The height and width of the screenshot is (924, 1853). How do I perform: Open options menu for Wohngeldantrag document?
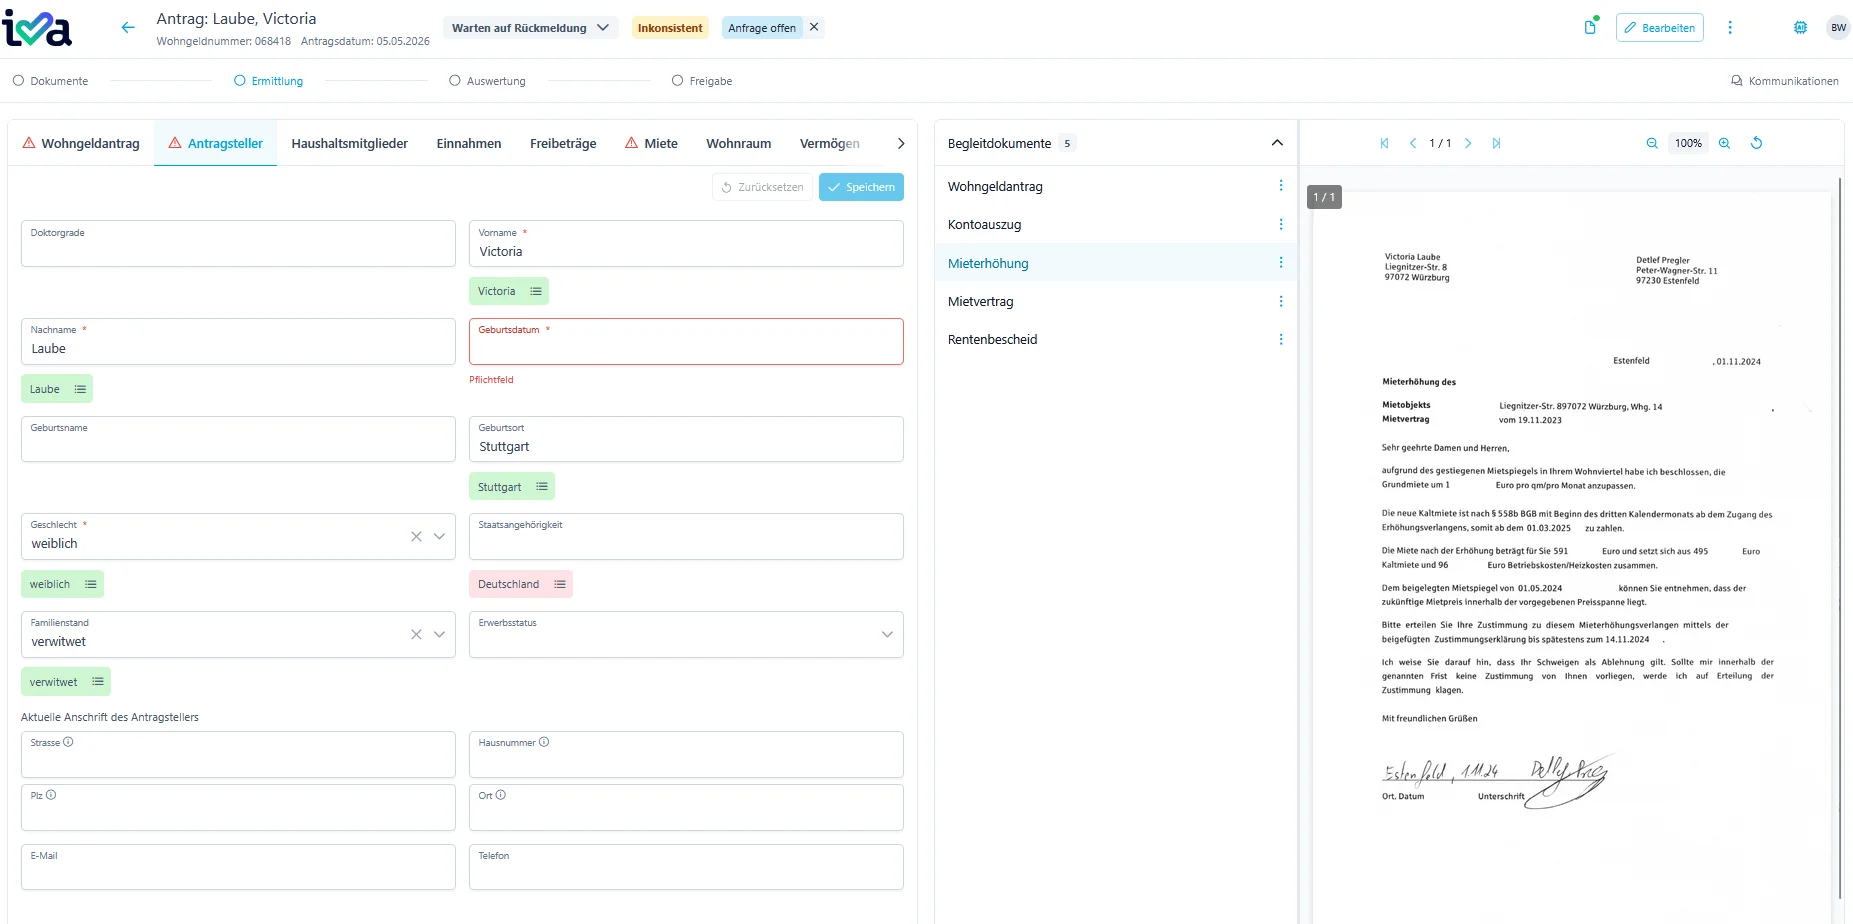(1280, 186)
